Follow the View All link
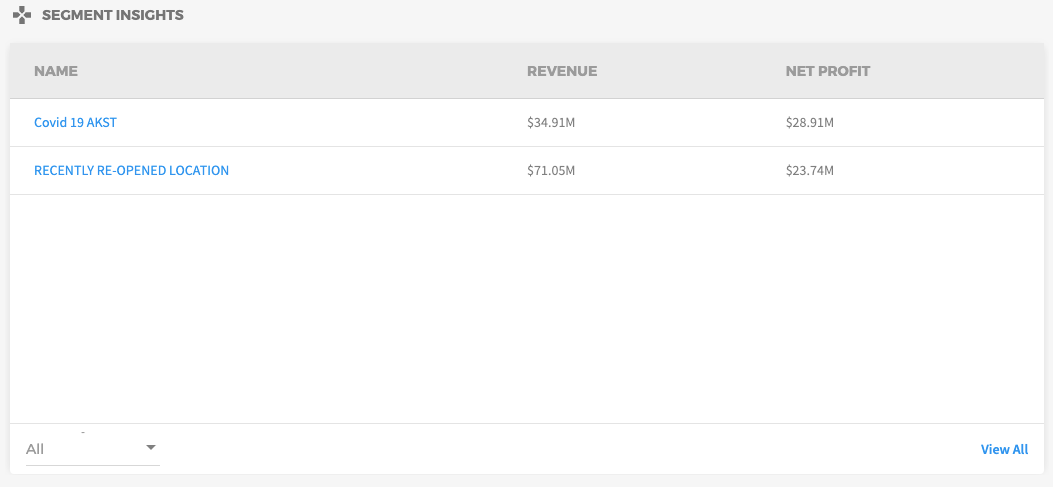1053x487 pixels. pos(1004,449)
